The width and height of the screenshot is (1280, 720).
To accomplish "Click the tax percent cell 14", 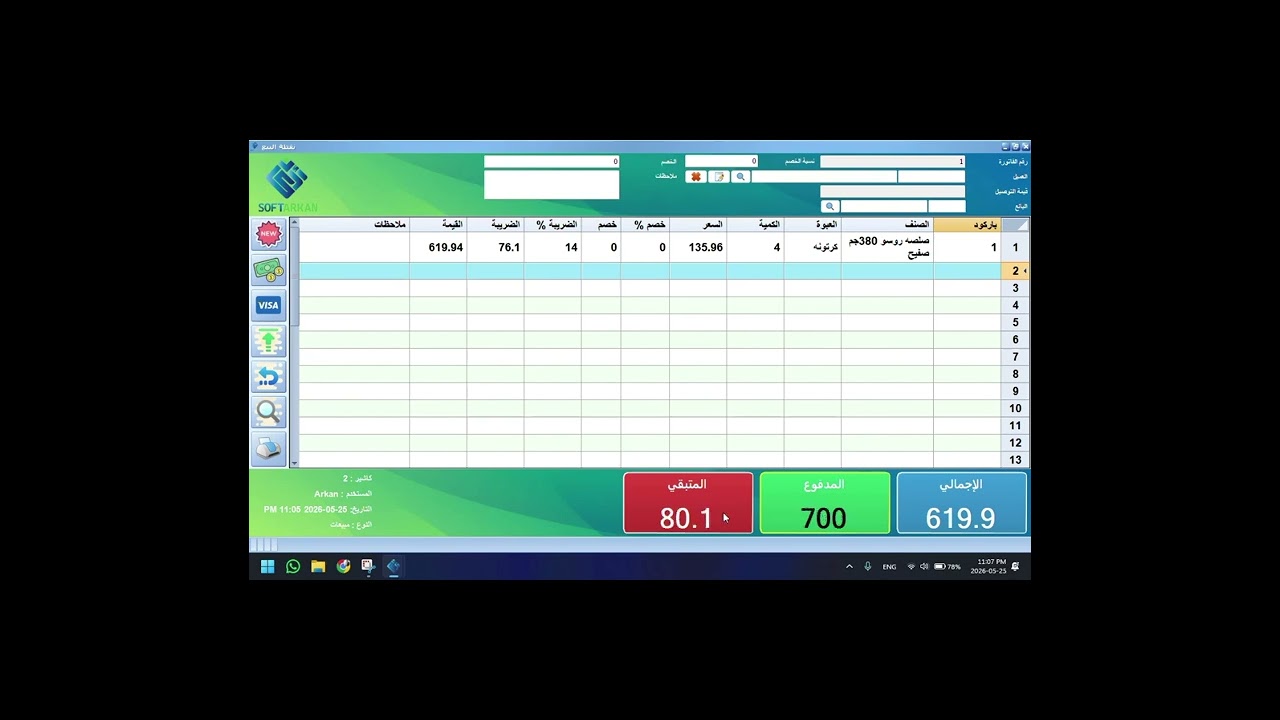I will tap(553, 247).
